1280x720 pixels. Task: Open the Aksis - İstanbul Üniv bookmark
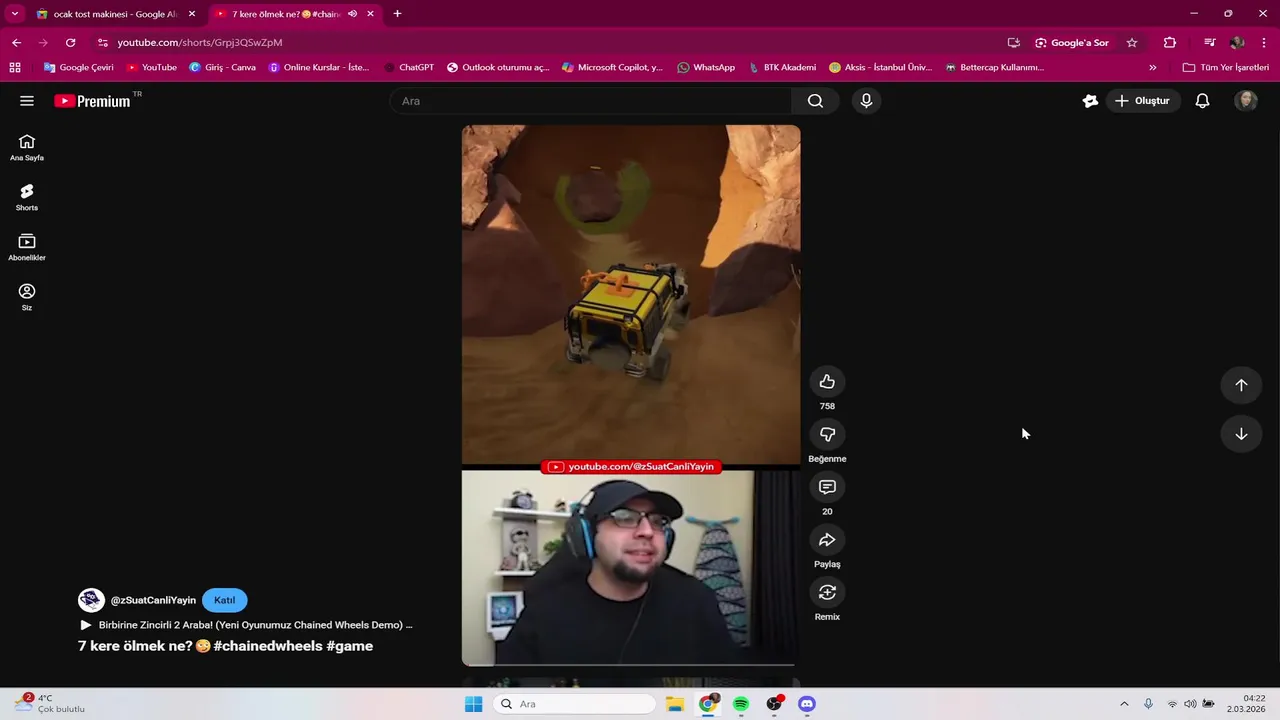880,67
